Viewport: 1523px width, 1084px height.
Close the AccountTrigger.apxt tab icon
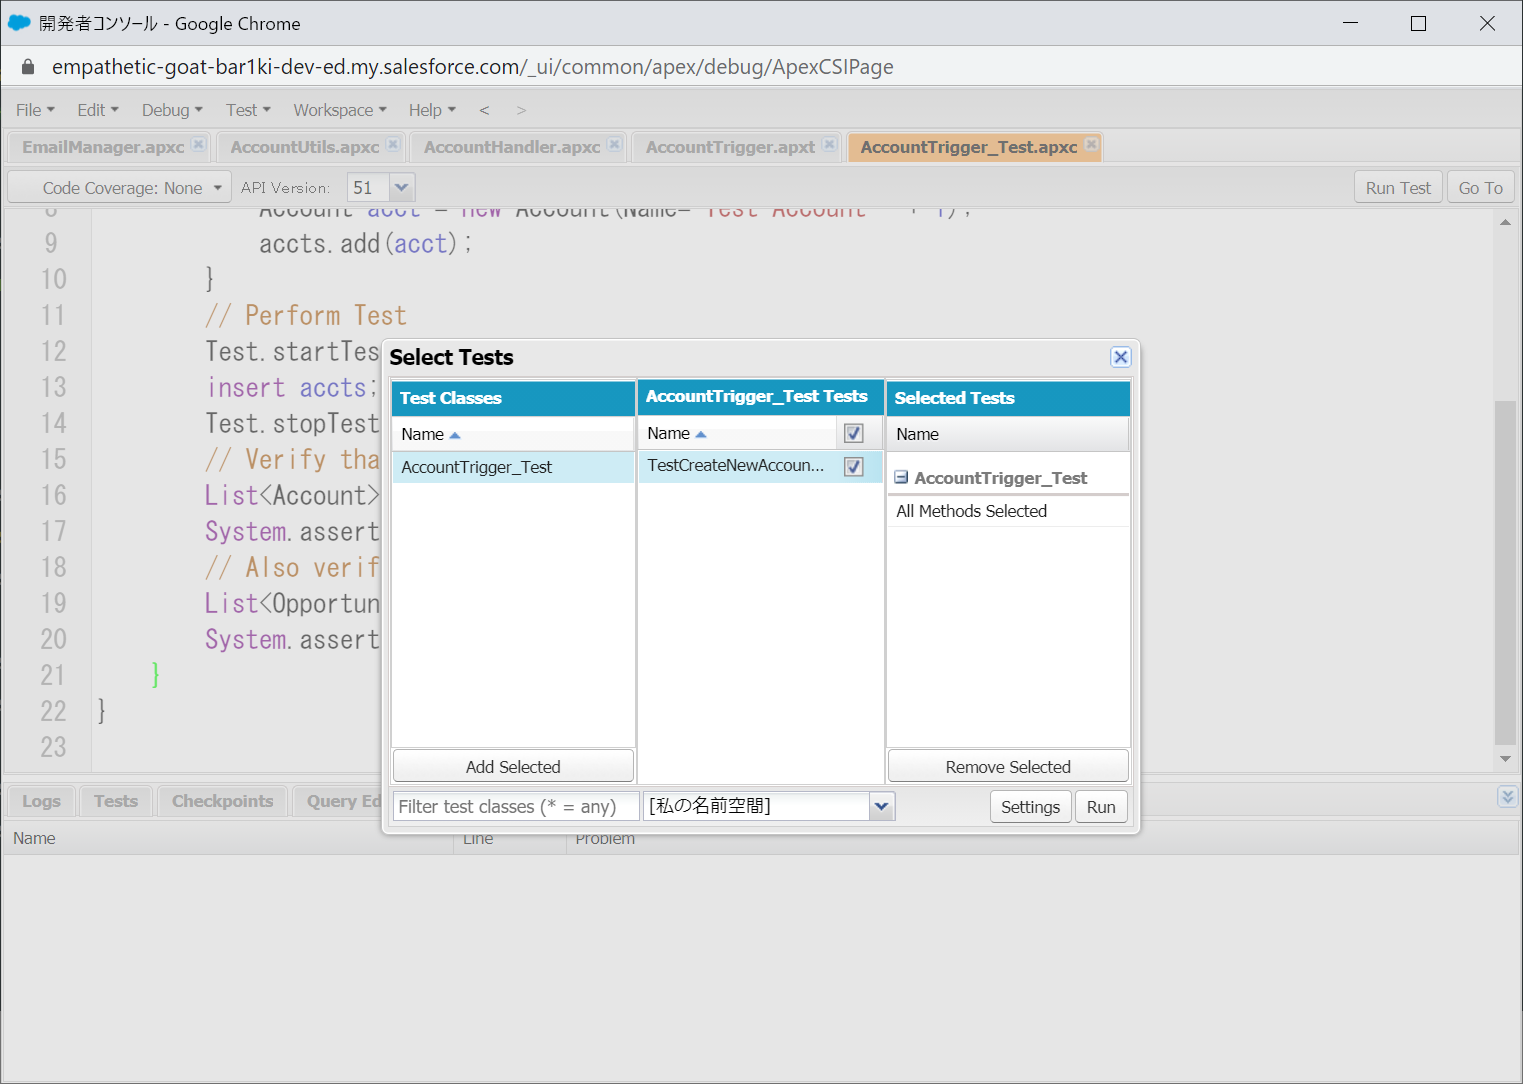click(x=829, y=145)
